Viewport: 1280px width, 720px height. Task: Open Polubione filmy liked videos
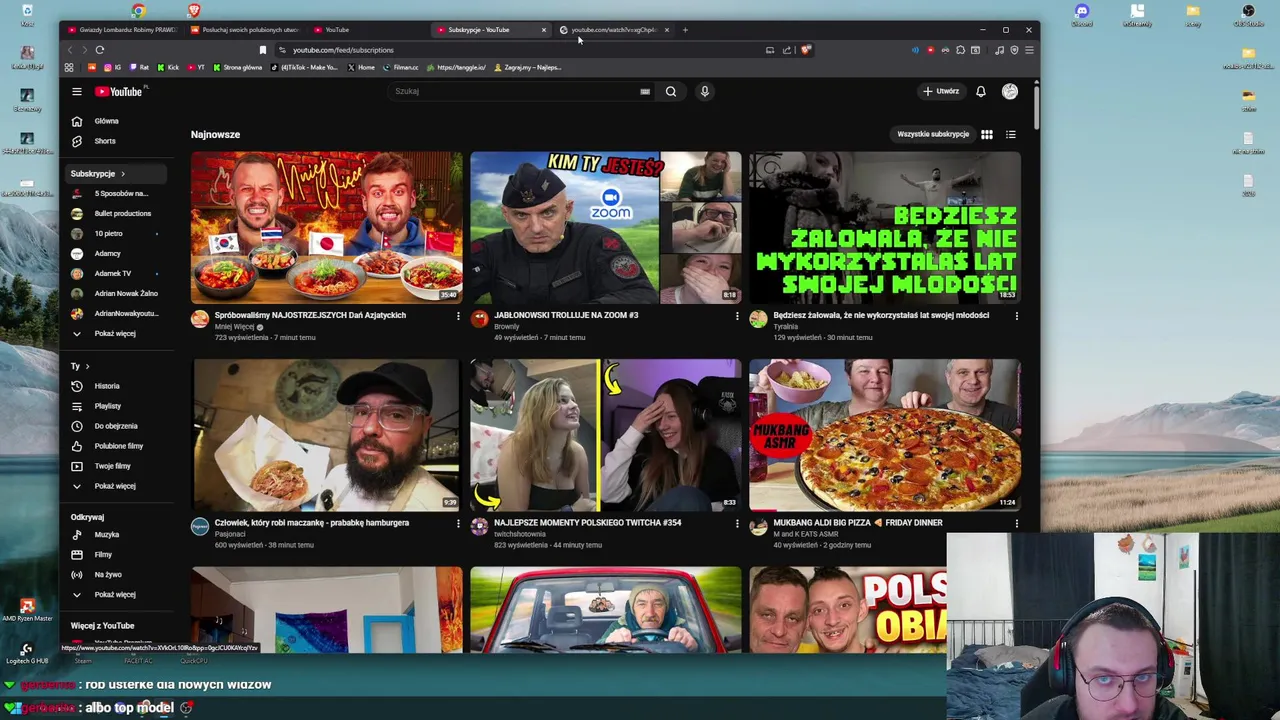click(x=115, y=446)
